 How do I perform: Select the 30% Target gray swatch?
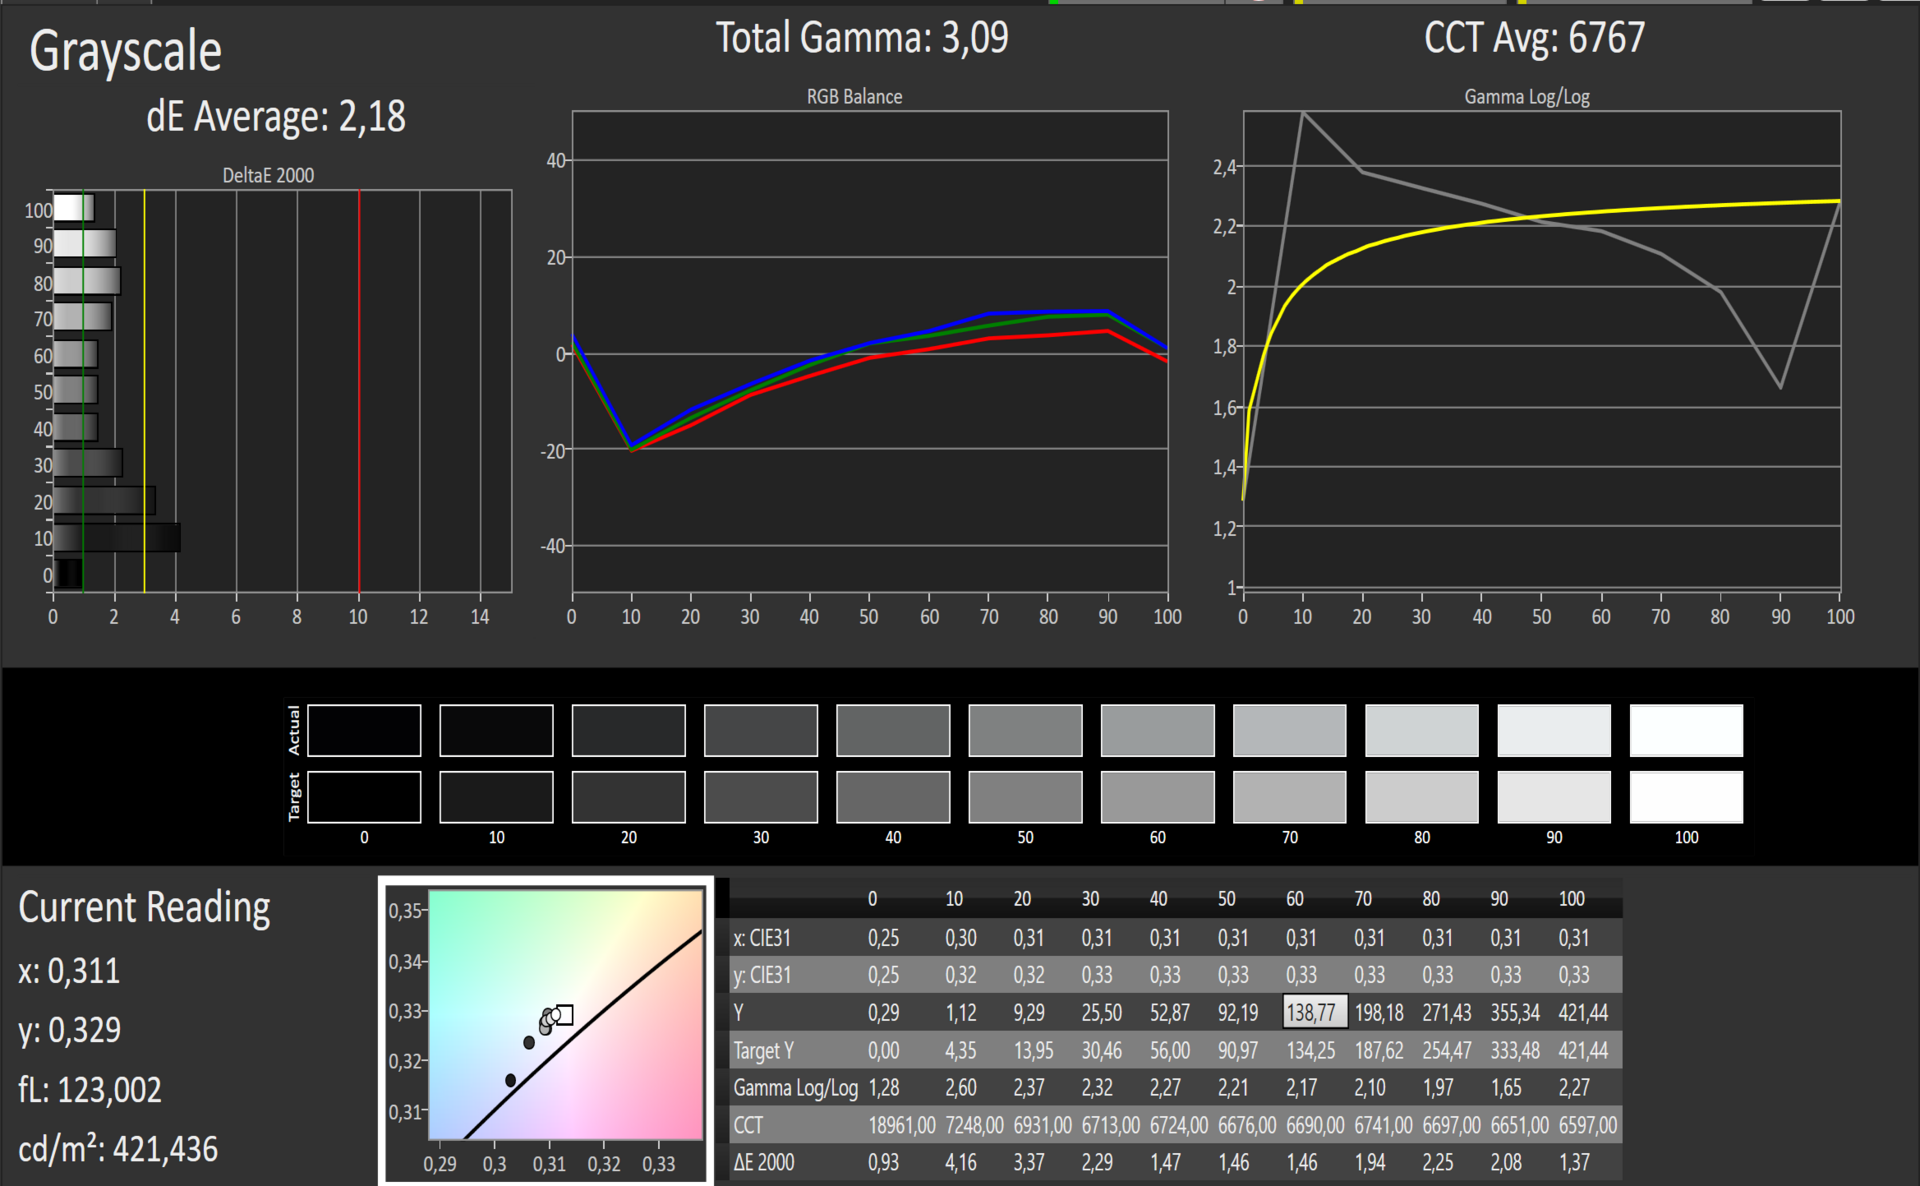[760, 796]
